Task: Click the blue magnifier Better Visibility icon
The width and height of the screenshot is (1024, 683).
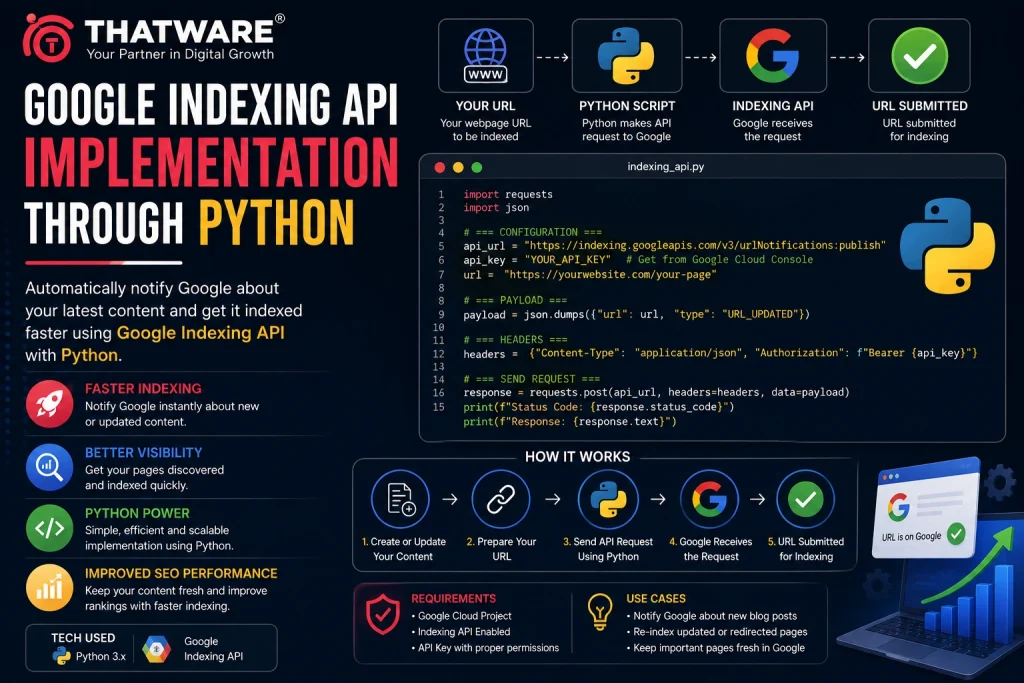Action: 50,467
